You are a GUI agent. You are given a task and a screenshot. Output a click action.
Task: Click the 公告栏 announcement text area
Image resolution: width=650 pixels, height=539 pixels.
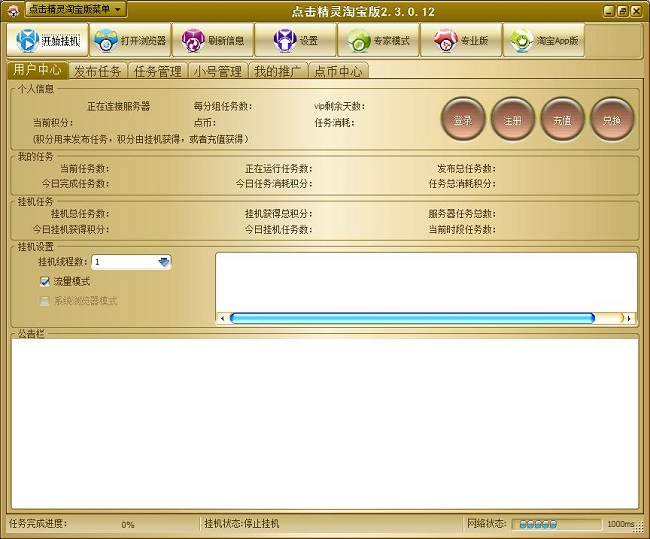(325, 423)
